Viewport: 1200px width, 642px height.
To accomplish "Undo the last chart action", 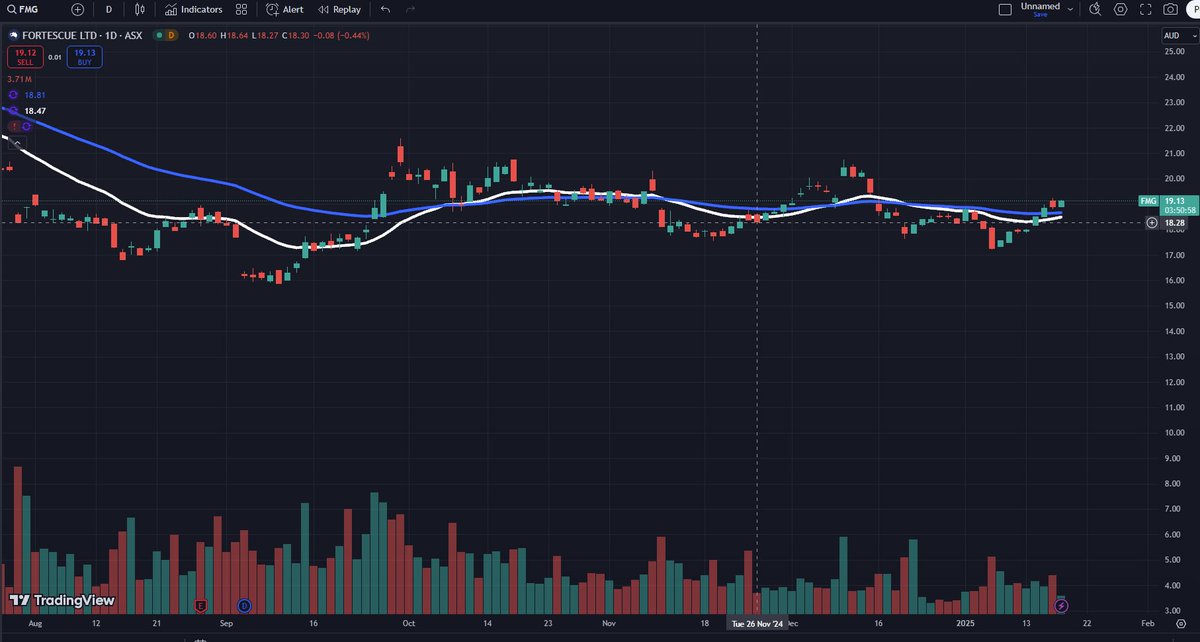I will pyautogui.click(x=386, y=9).
